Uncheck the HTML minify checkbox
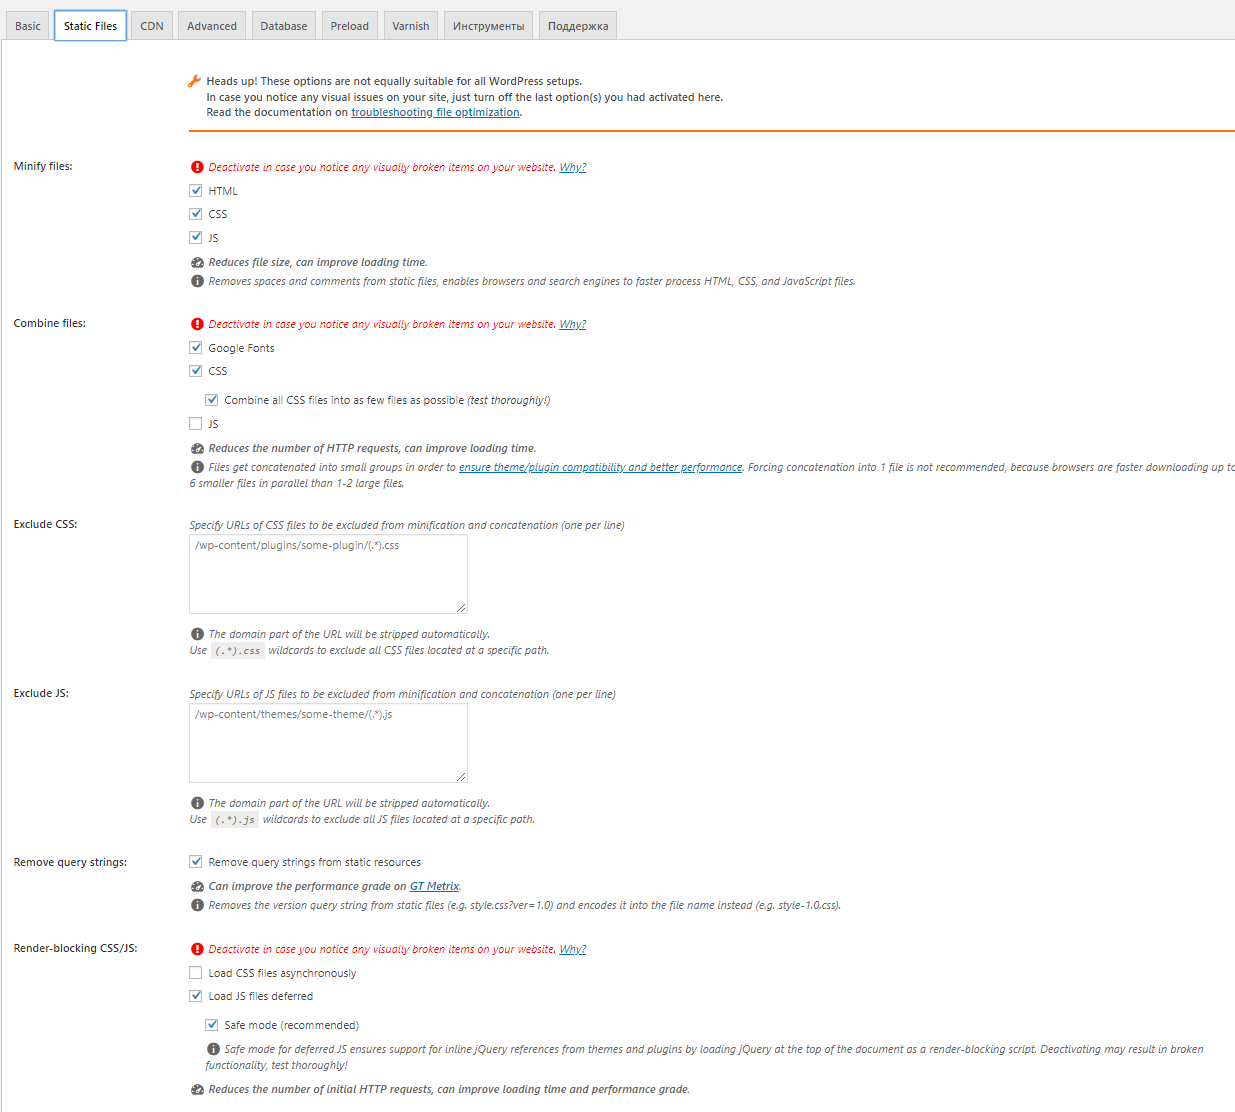This screenshot has height=1112, width=1235. [196, 190]
